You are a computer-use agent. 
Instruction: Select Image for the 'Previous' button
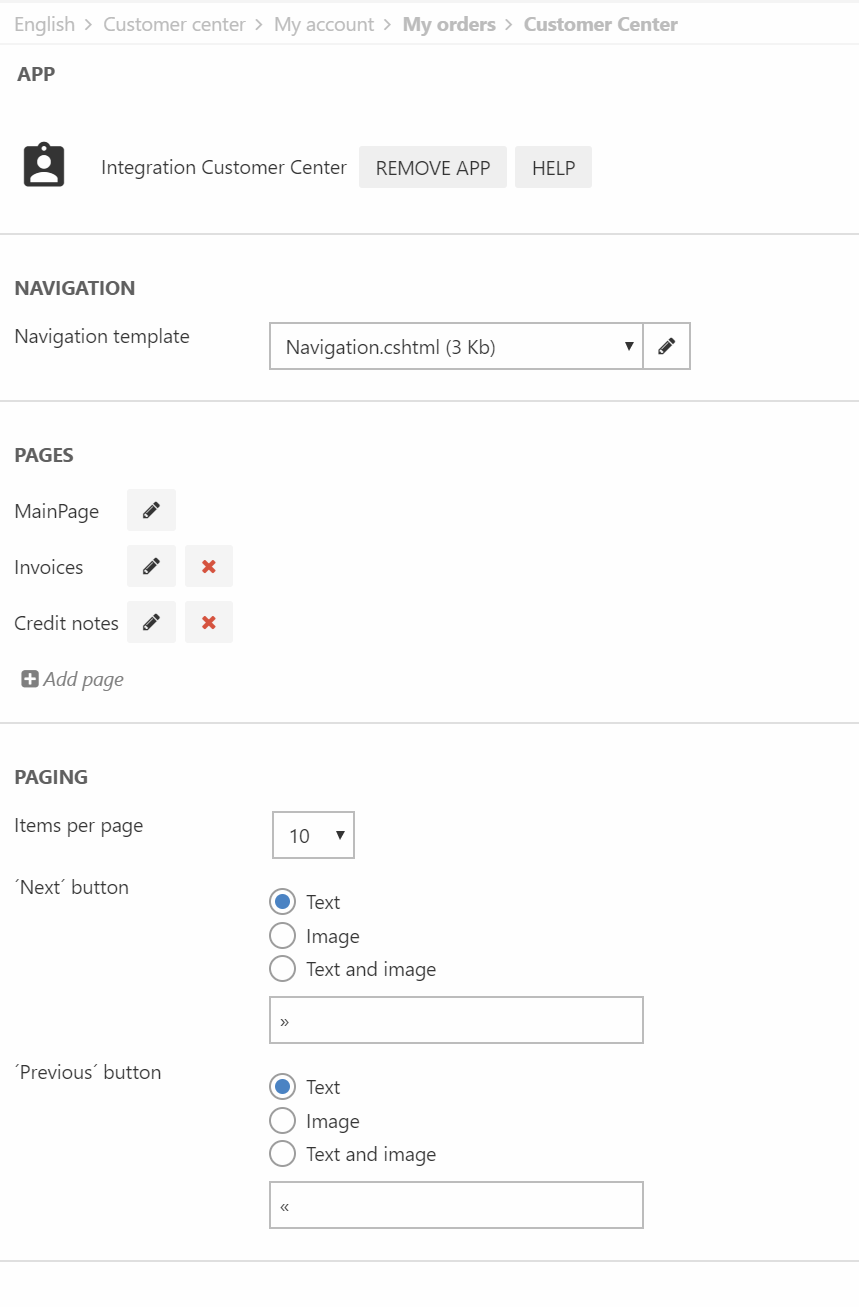(283, 1121)
